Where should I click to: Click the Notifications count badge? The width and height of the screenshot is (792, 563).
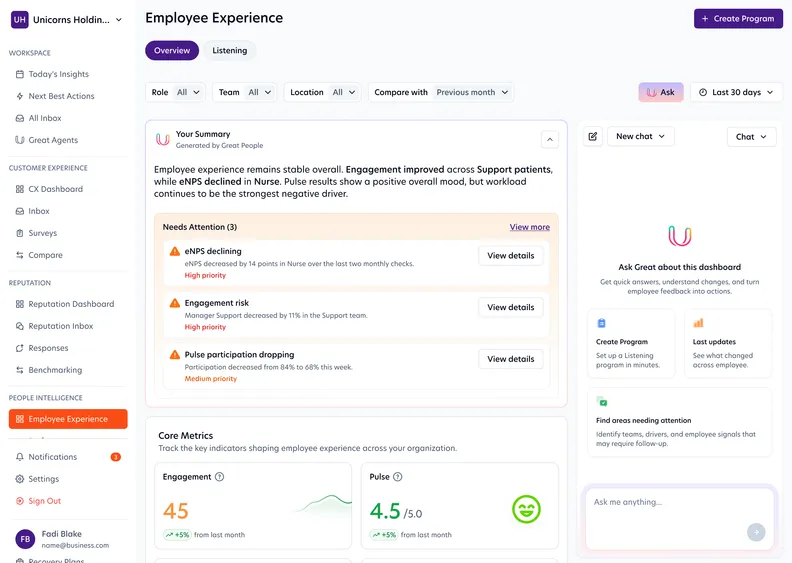pyautogui.click(x=116, y=457)
